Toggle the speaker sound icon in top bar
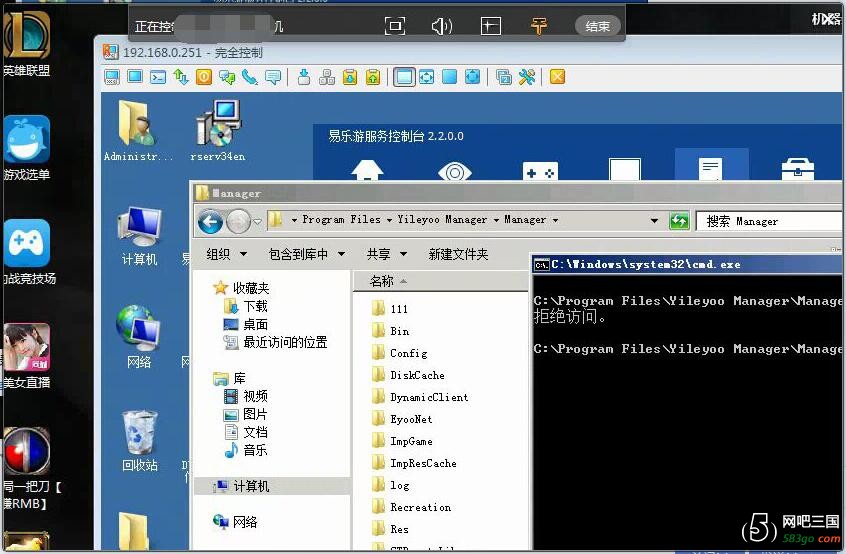The width and height of the screenshot is (846, 554). (x=442, y=26)
